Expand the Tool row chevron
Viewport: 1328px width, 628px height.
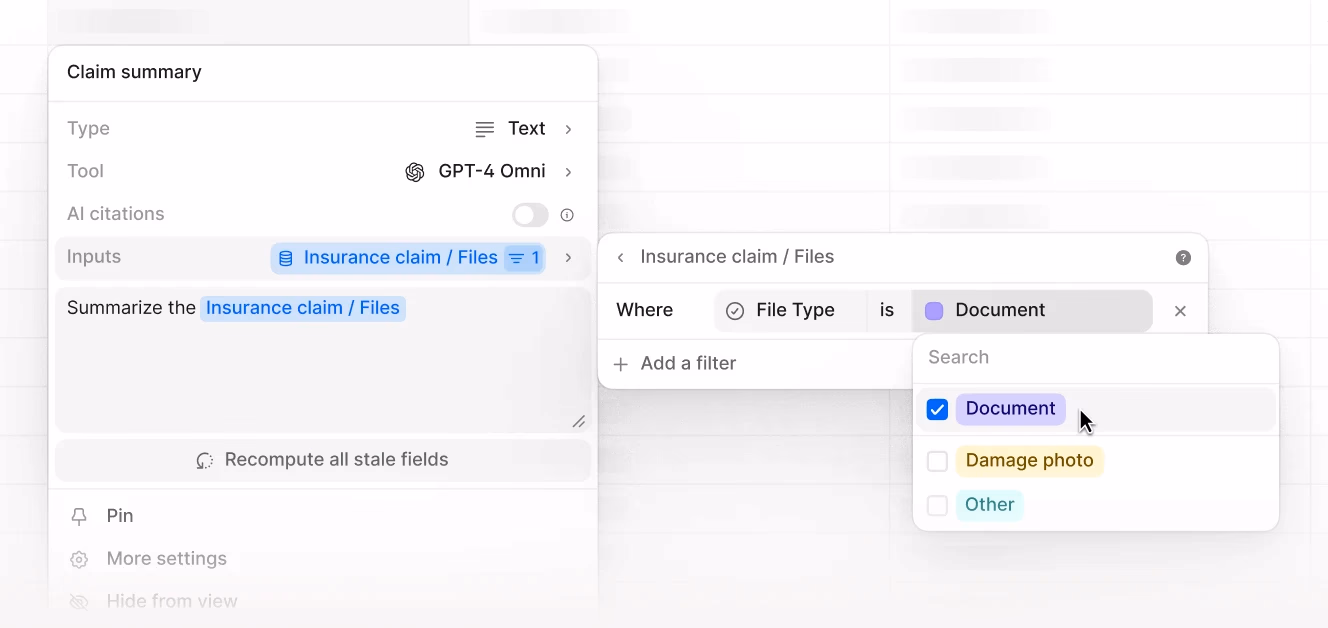[x=568, y=172]
